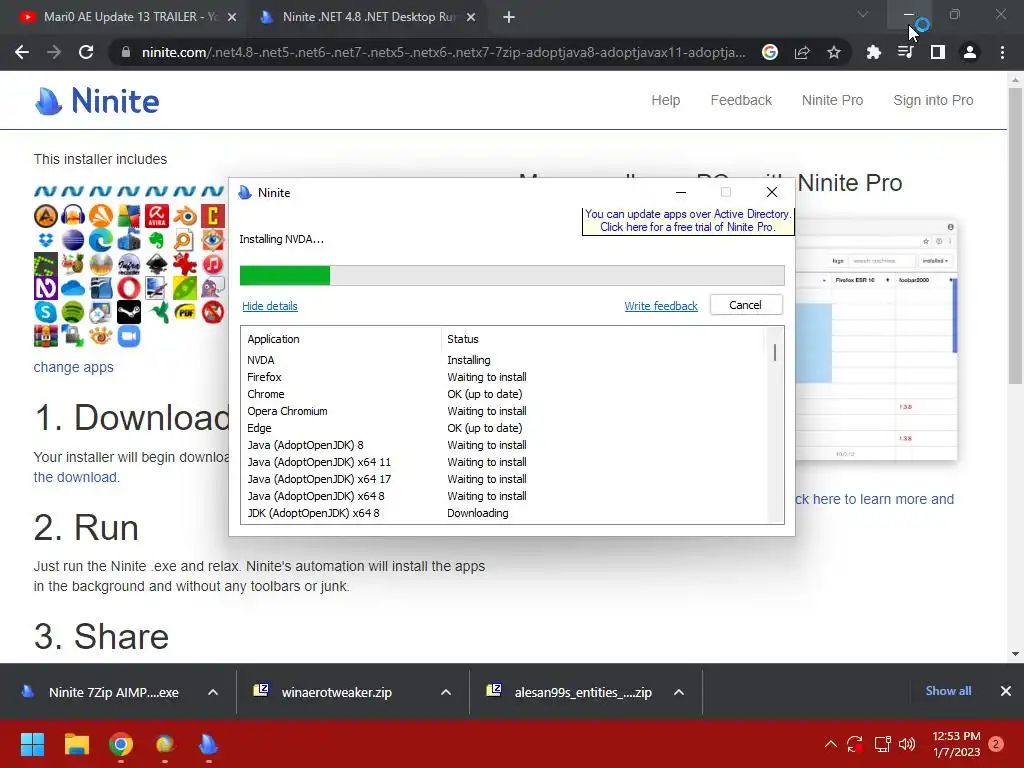Viewport: 1024px width, 768px height.
Task: Bookmark this page with star icon
Action: pos(834,52)
